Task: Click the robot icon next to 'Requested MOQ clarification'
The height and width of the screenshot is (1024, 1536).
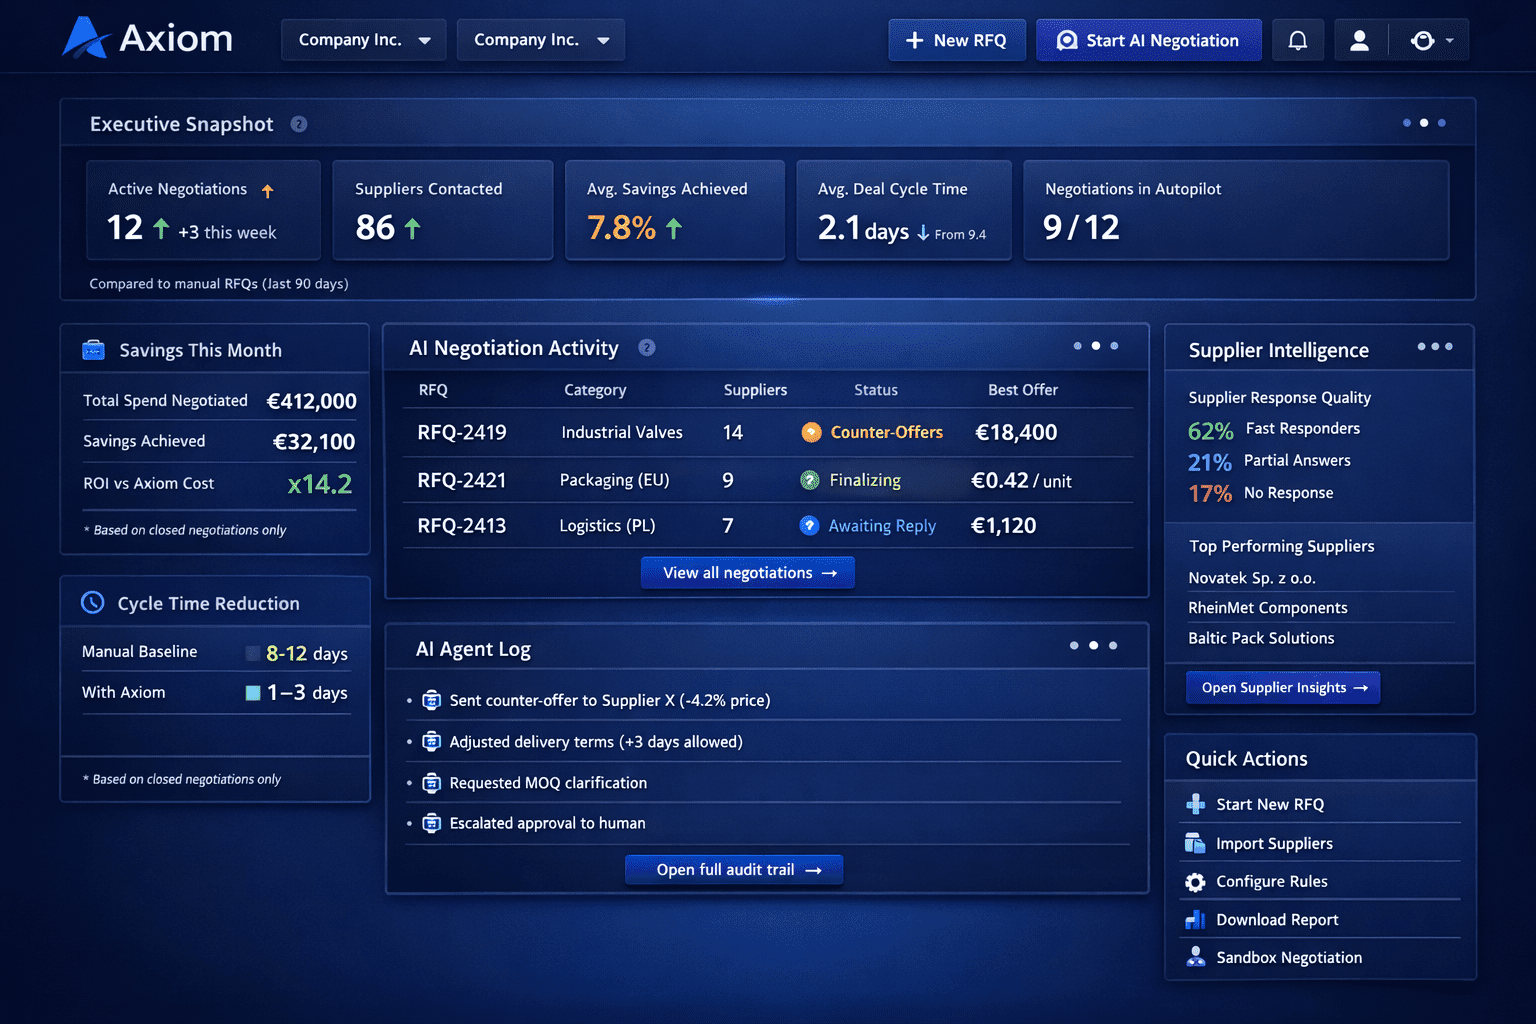Action: pos(431,782)
